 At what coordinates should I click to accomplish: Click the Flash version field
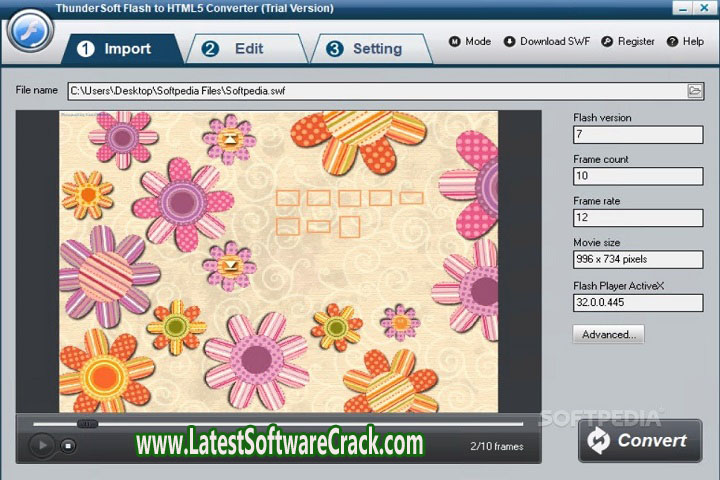638,133
